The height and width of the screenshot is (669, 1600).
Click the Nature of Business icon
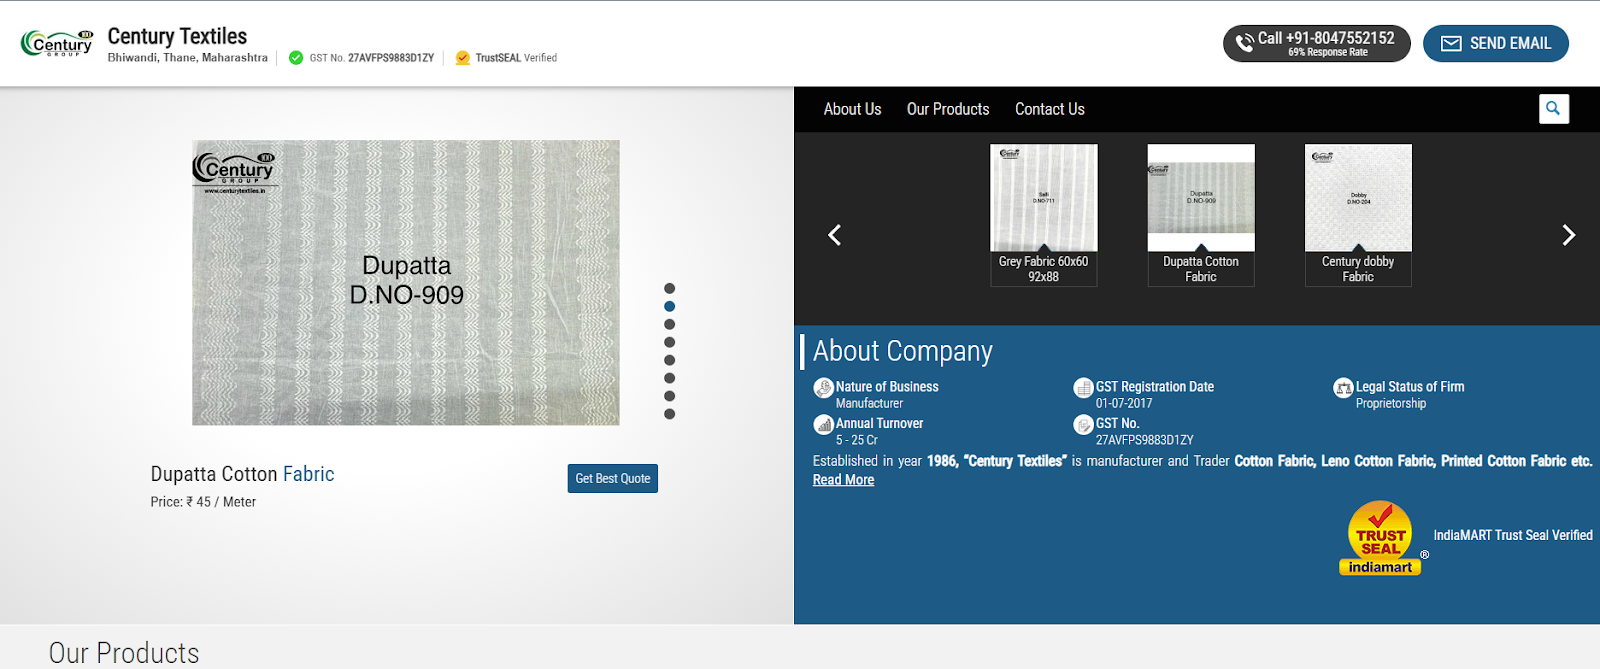tap(823, 388)
